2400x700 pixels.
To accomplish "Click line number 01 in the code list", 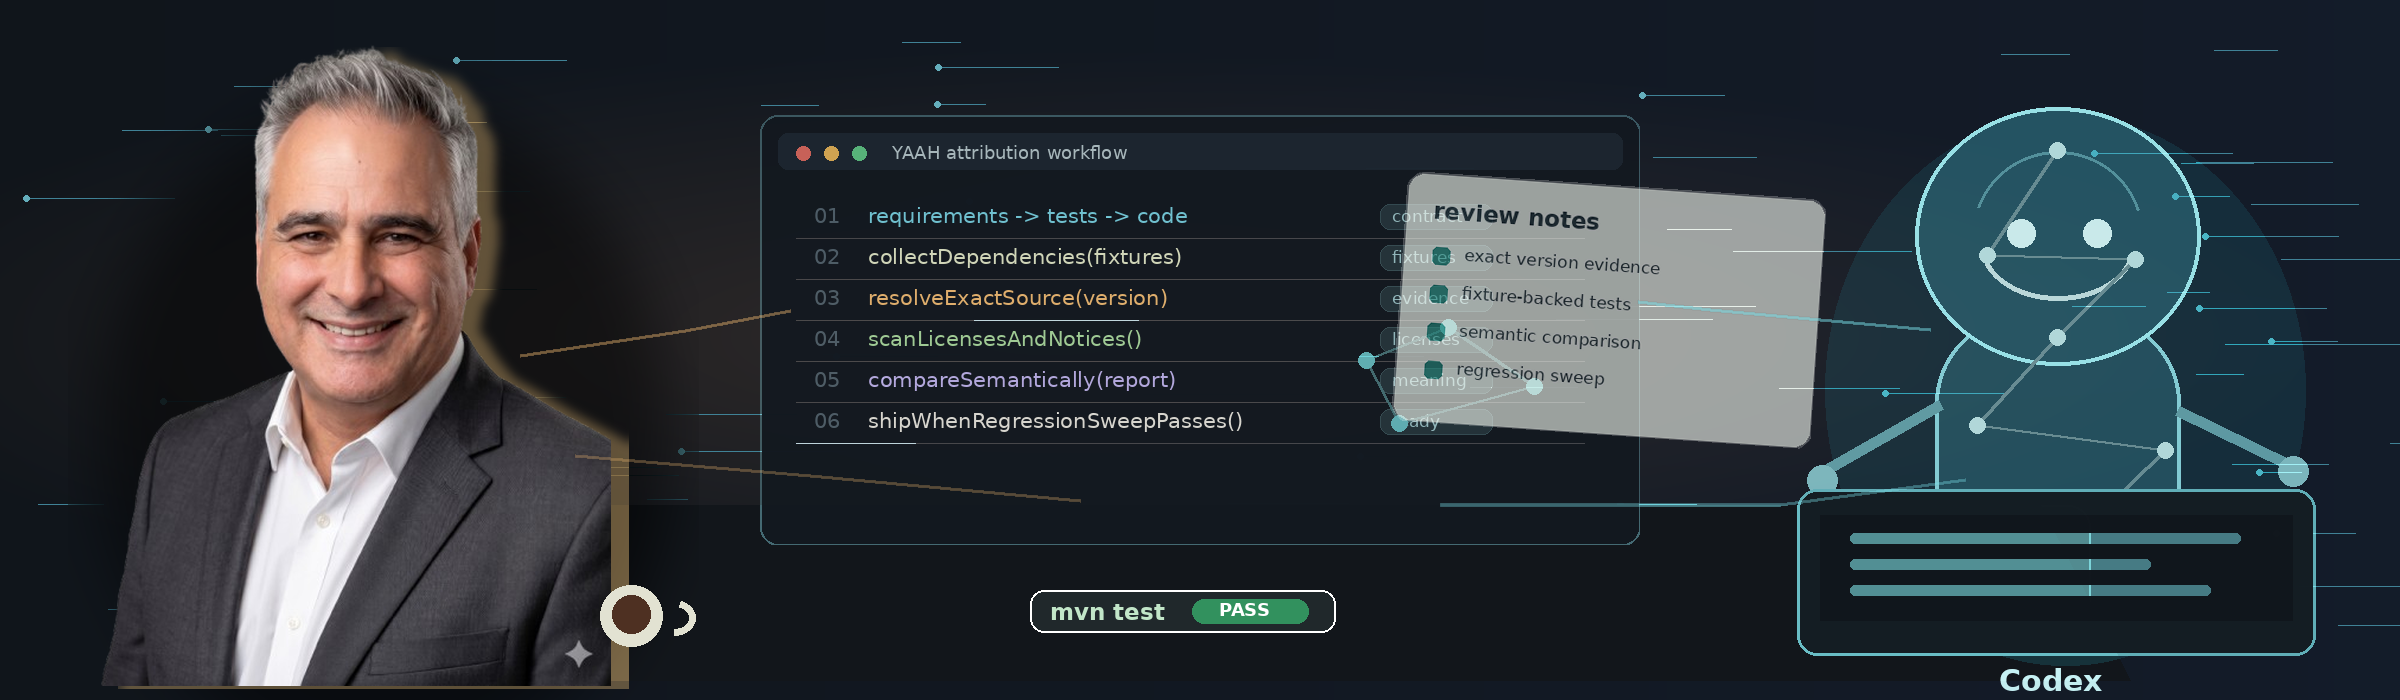I will (x=826, y=216).
